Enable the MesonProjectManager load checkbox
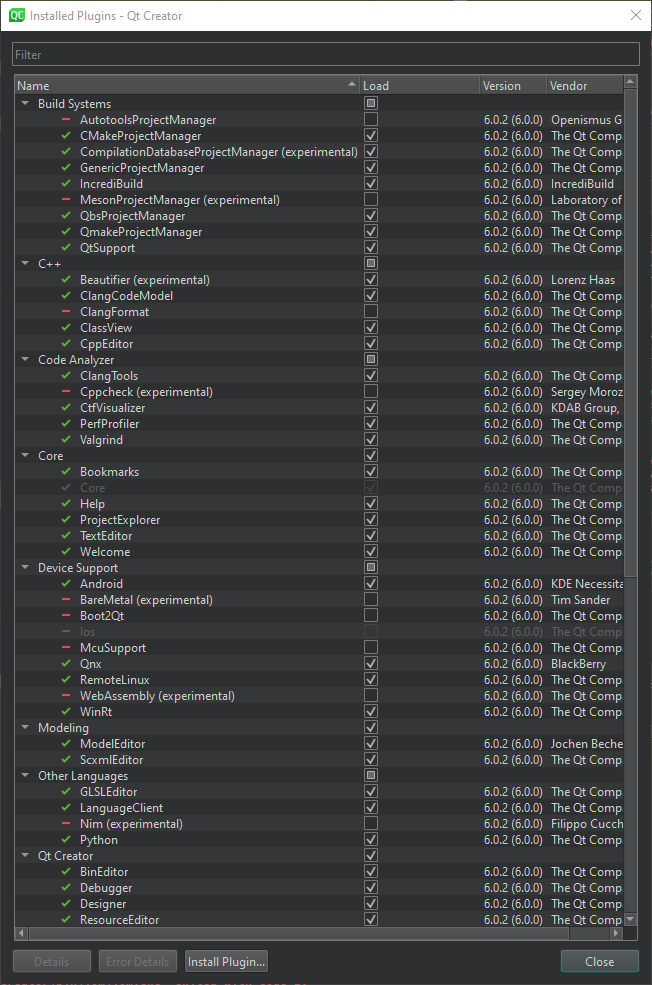The width and height of the screenshot is (652, 985). 371,200
